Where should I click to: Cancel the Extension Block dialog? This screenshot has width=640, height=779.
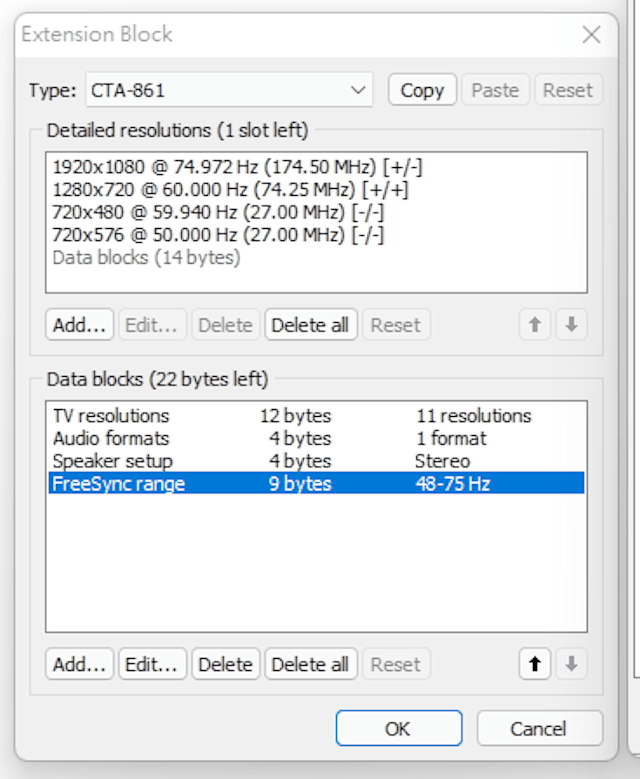pyautogui.click(x=539, y=729)
